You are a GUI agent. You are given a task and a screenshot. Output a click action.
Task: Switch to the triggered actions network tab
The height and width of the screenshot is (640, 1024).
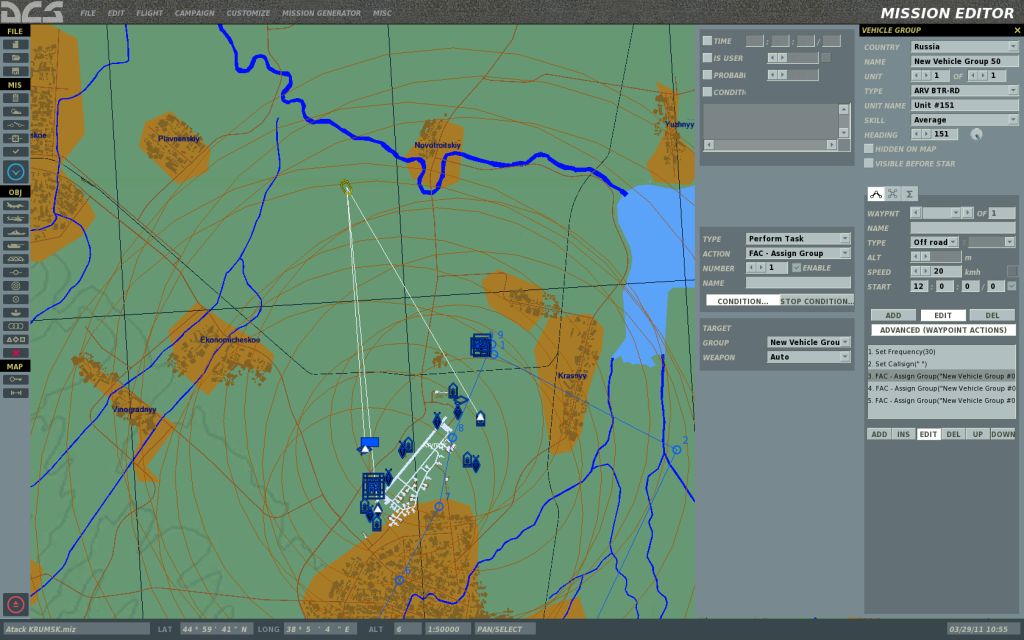pyautogui.click(x=893, y=194)
